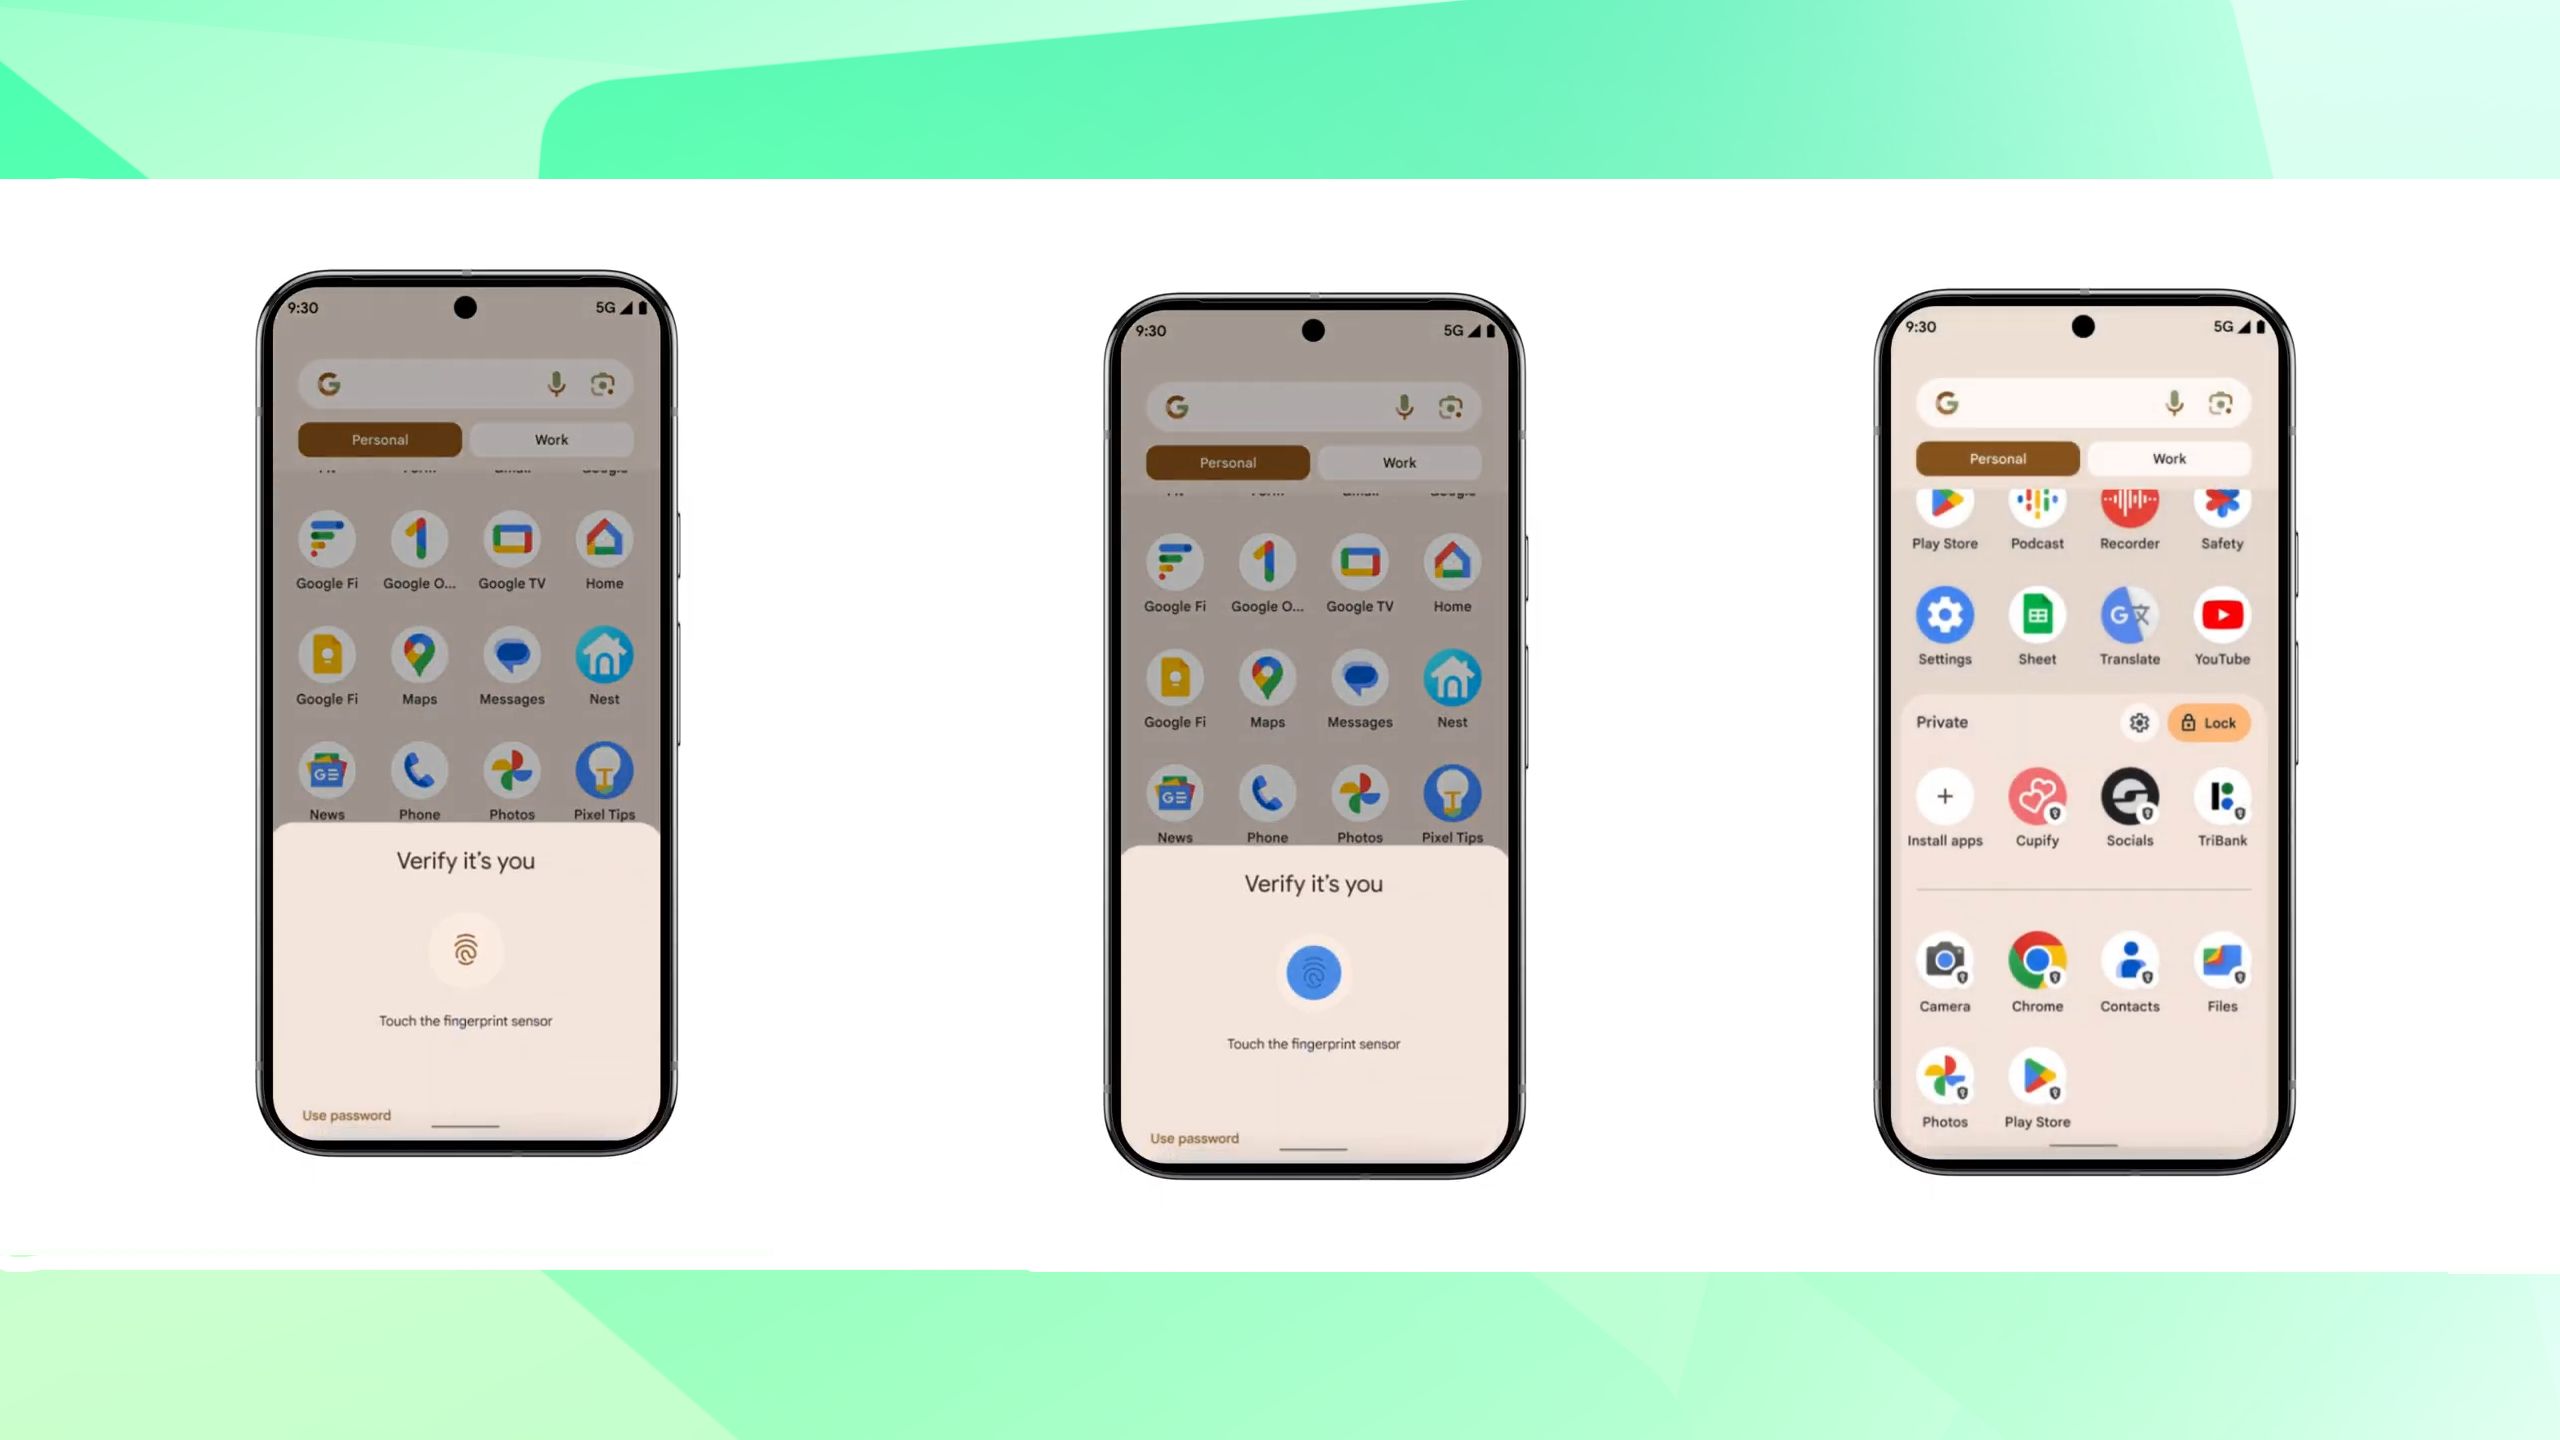Viewport: 2560px width, 1440px height.
Task: Enable Private space settings gear
Action: click(x=2138, y=721)
